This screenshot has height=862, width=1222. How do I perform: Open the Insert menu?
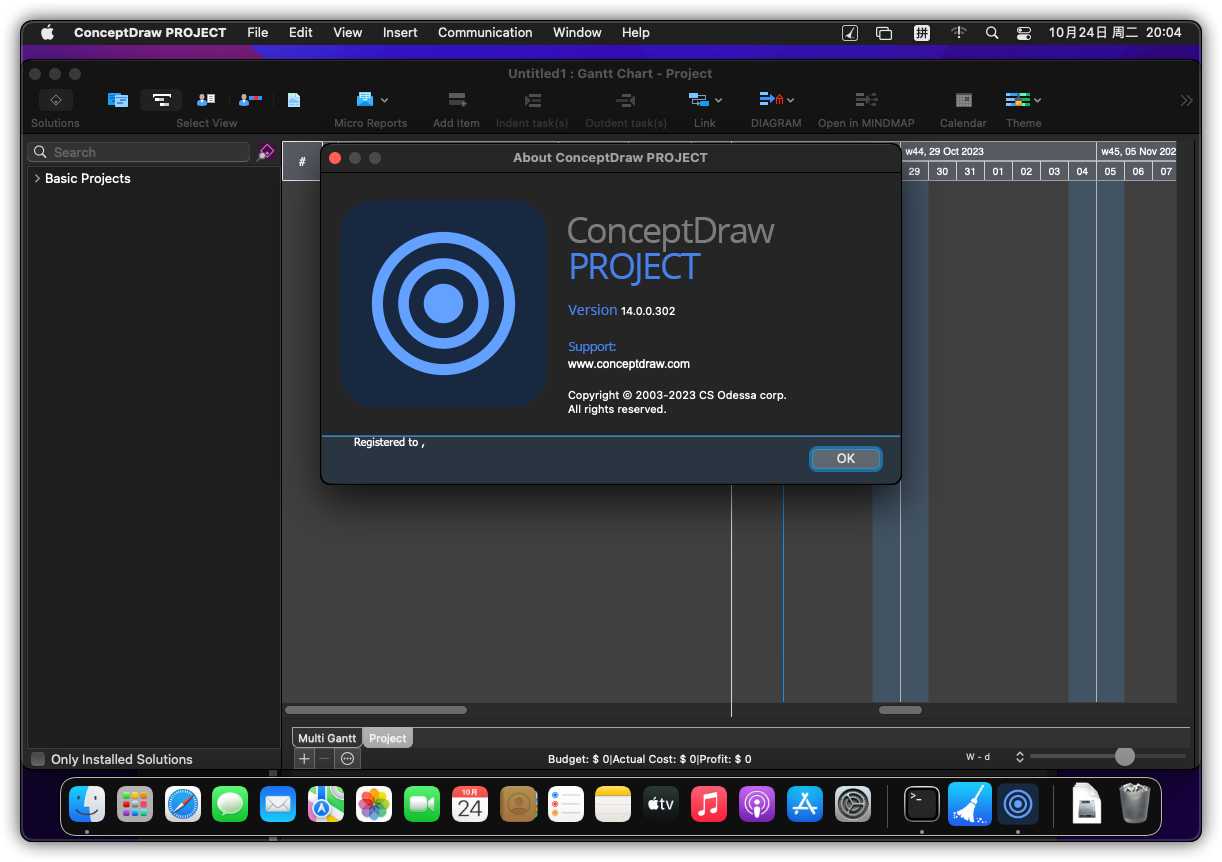[x=400, y=32]
